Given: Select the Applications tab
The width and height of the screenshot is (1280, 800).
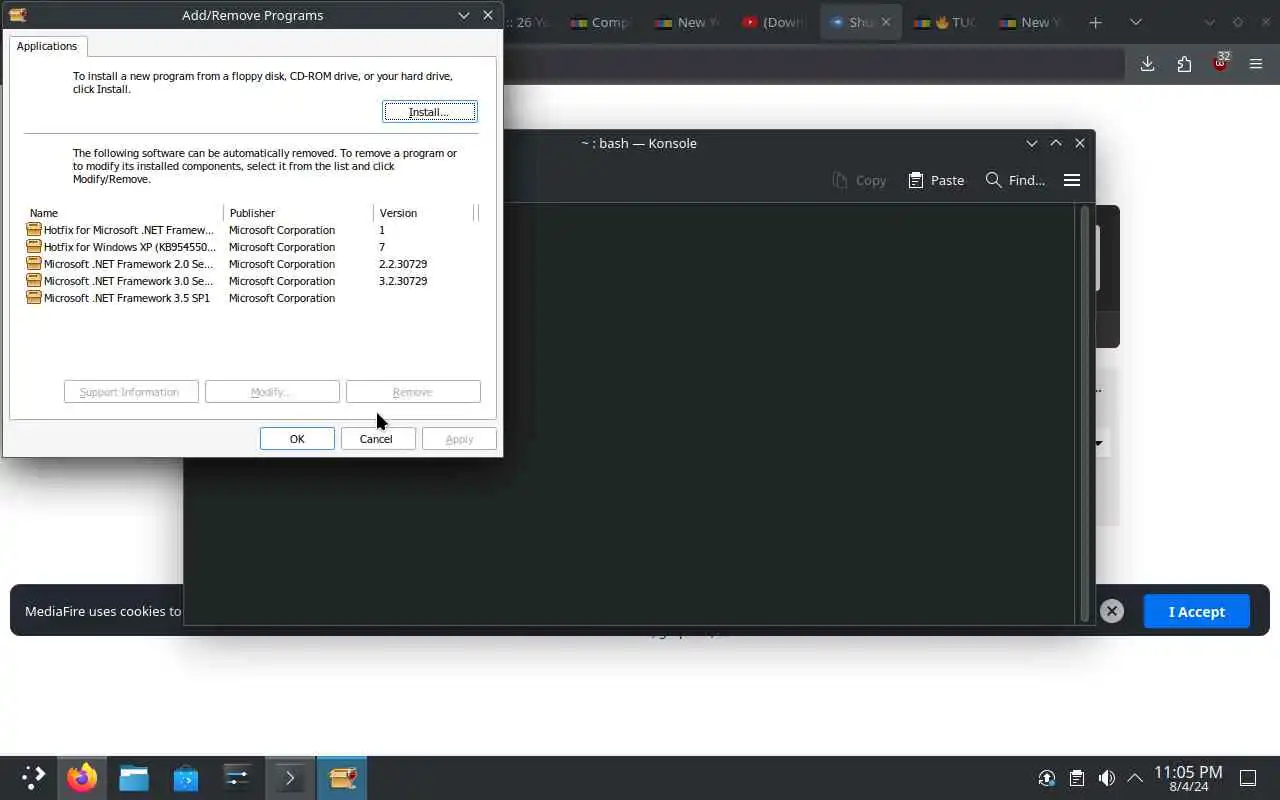Looking at the screenshot, I should pos(47,46).
